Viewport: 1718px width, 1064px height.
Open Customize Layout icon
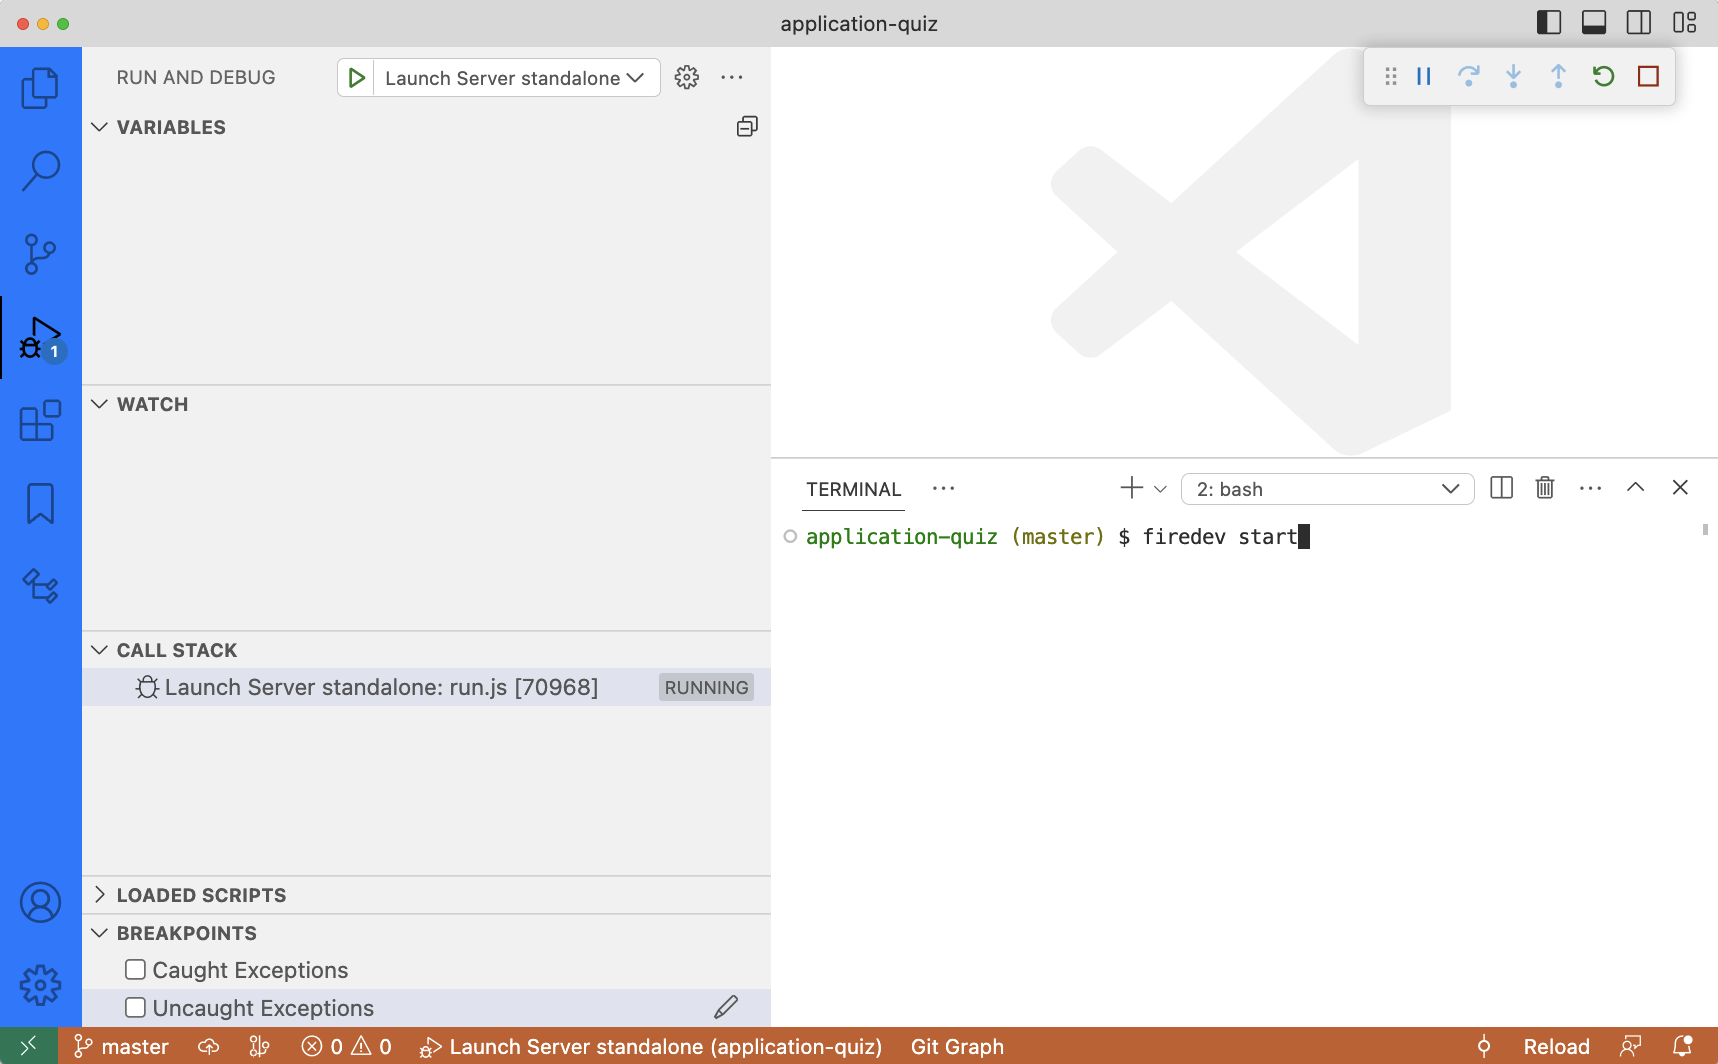point(1685,22)
